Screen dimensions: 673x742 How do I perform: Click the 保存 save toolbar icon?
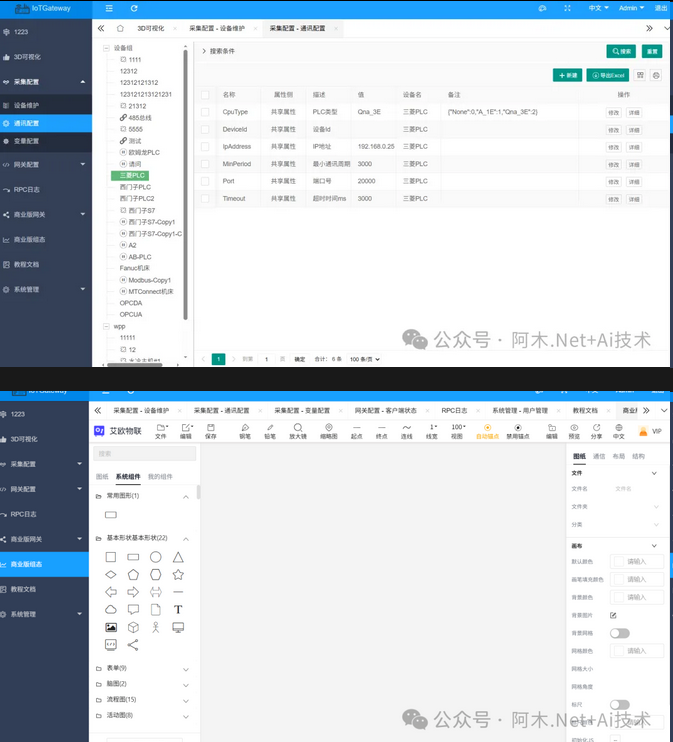(210, 431)
